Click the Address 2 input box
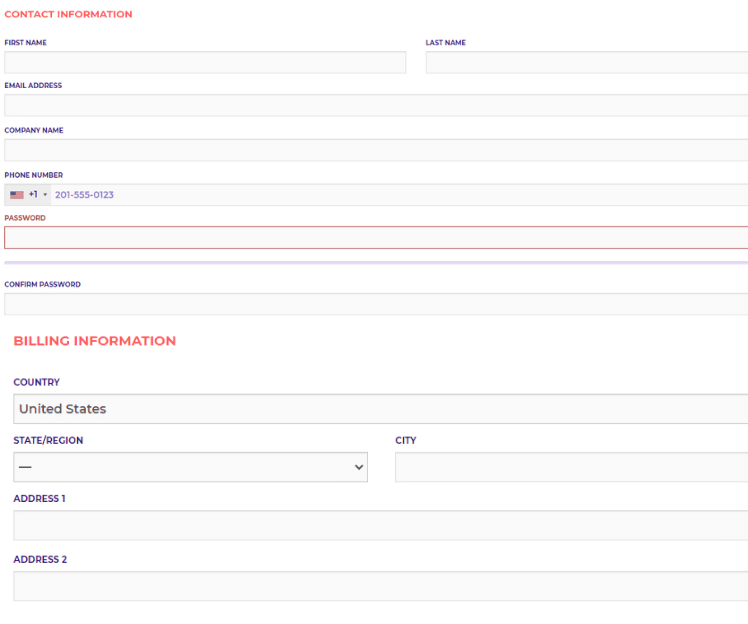The width and height of the screenshot is (748, 624). [x=380, y=586]
